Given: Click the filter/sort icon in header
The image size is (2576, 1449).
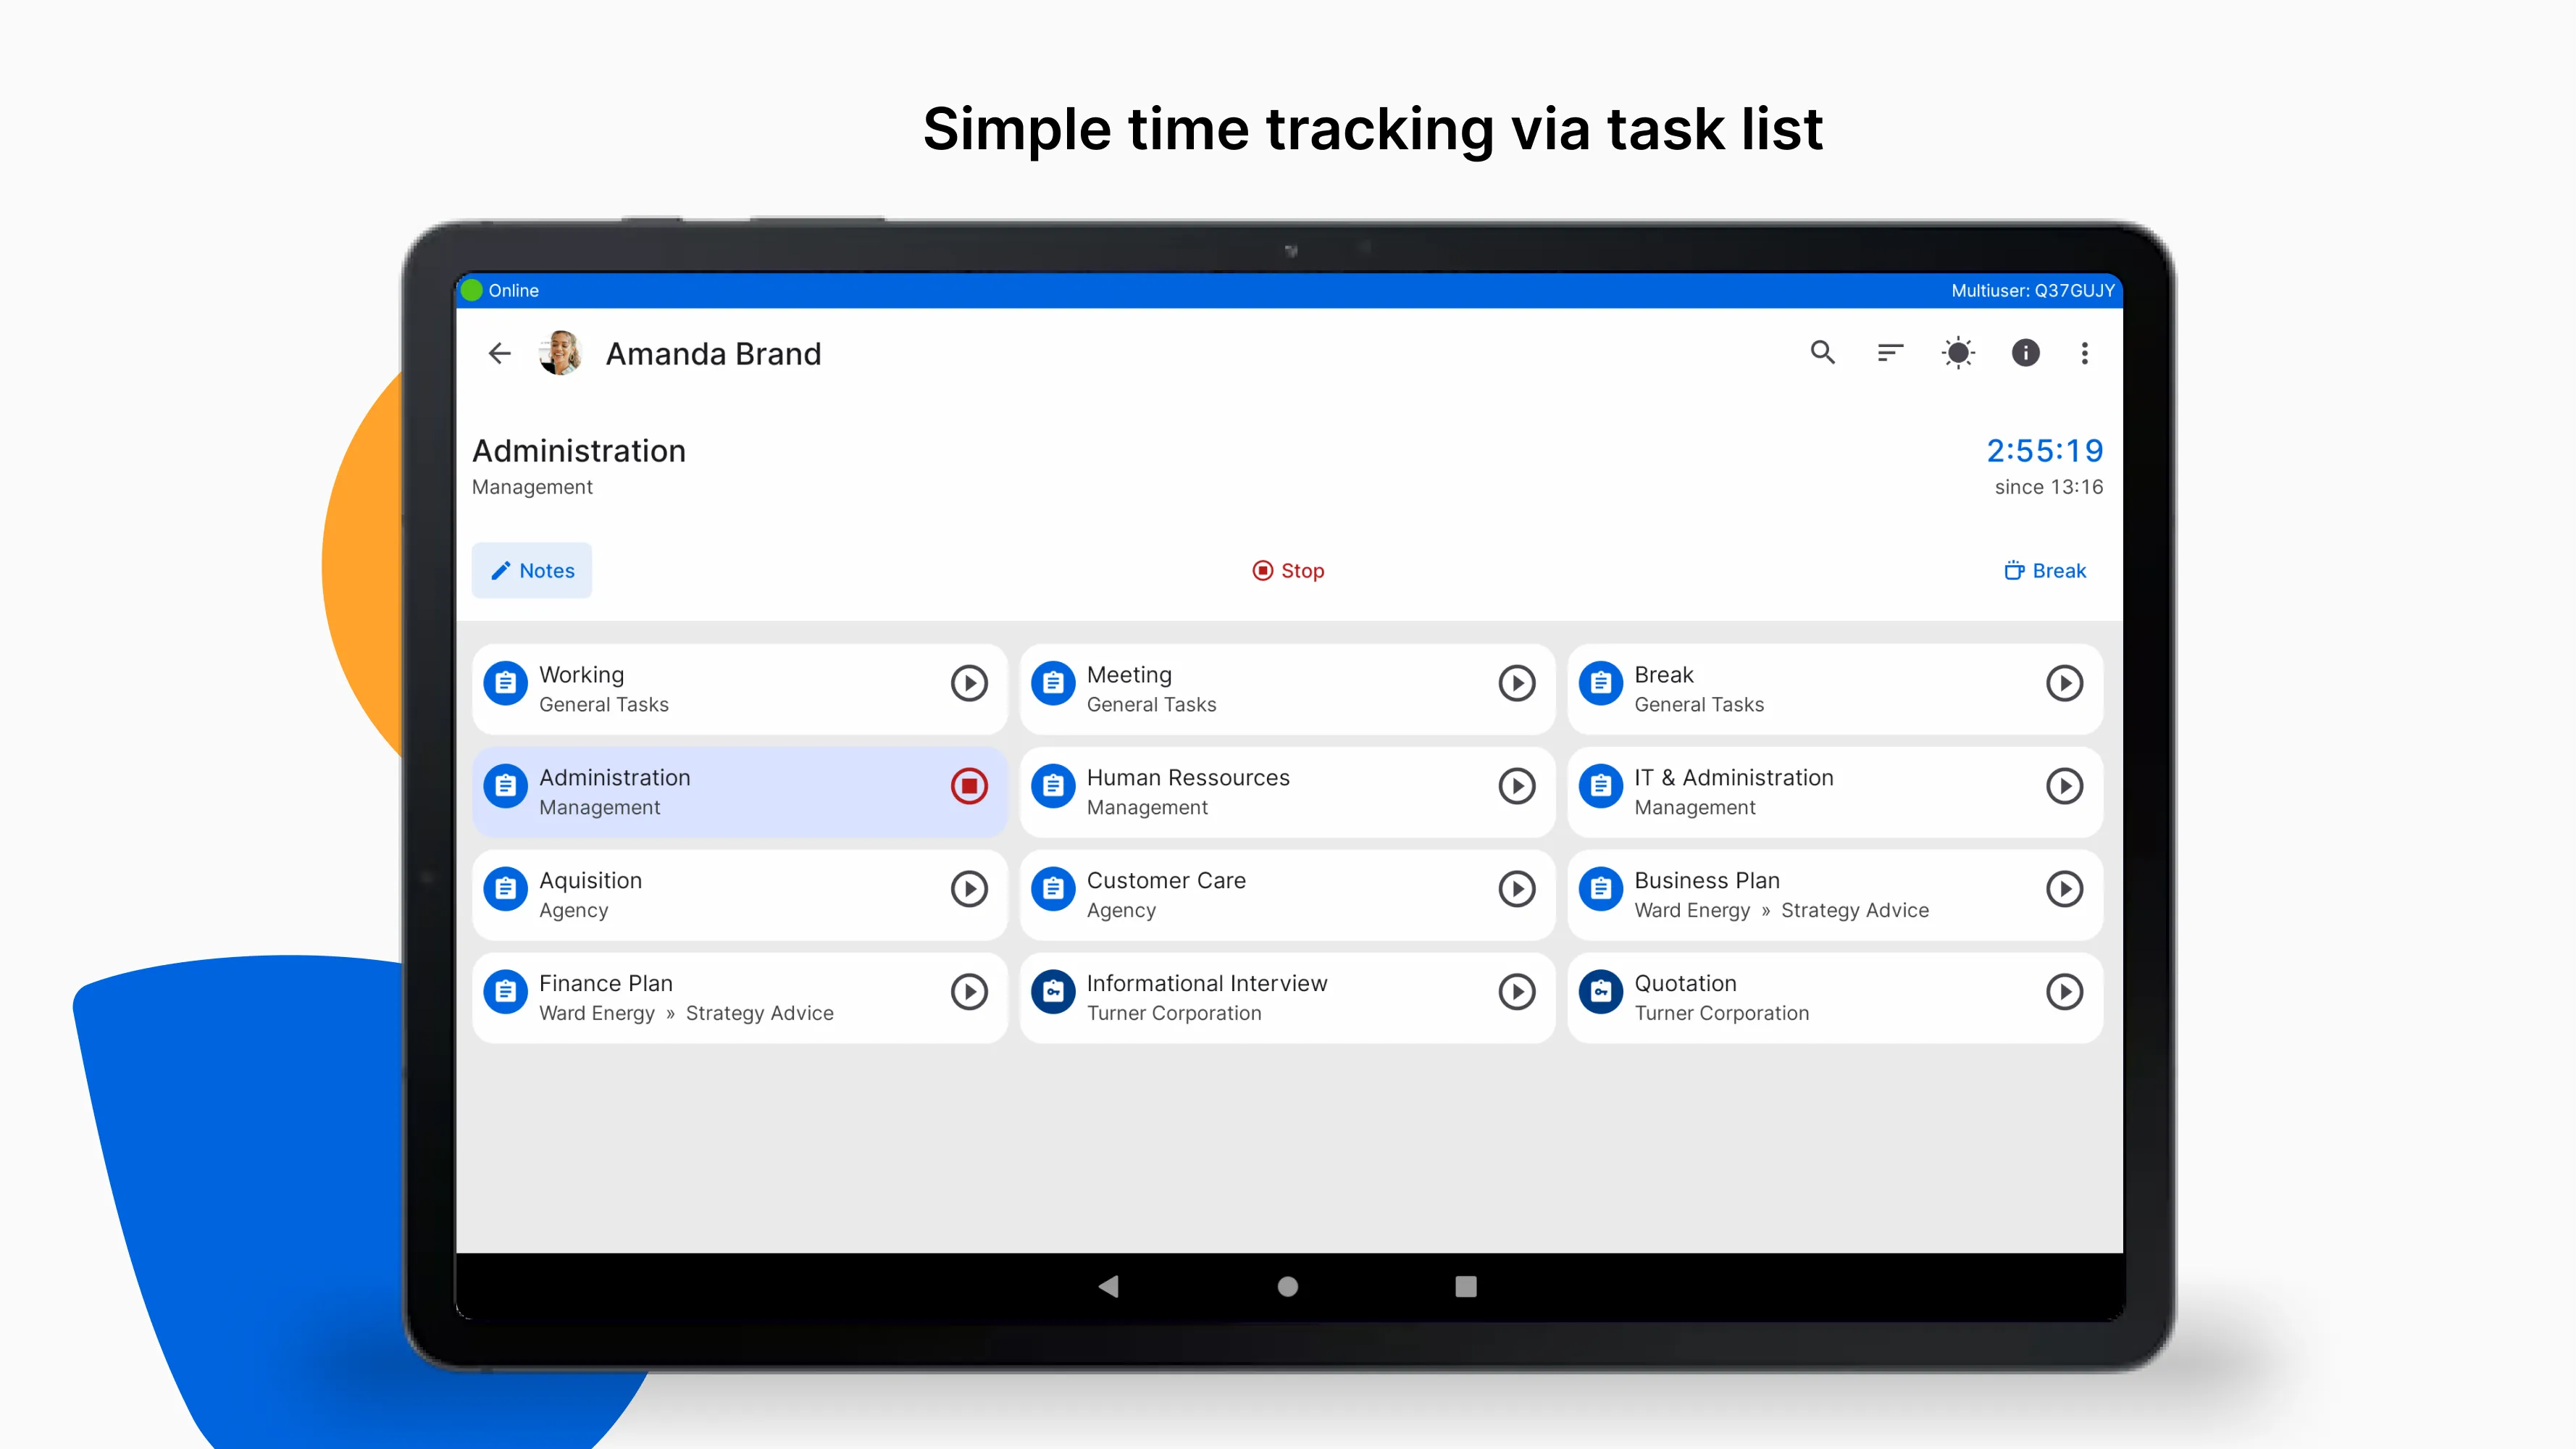Looking at the screenshot, I should [x=1889, y=352].
